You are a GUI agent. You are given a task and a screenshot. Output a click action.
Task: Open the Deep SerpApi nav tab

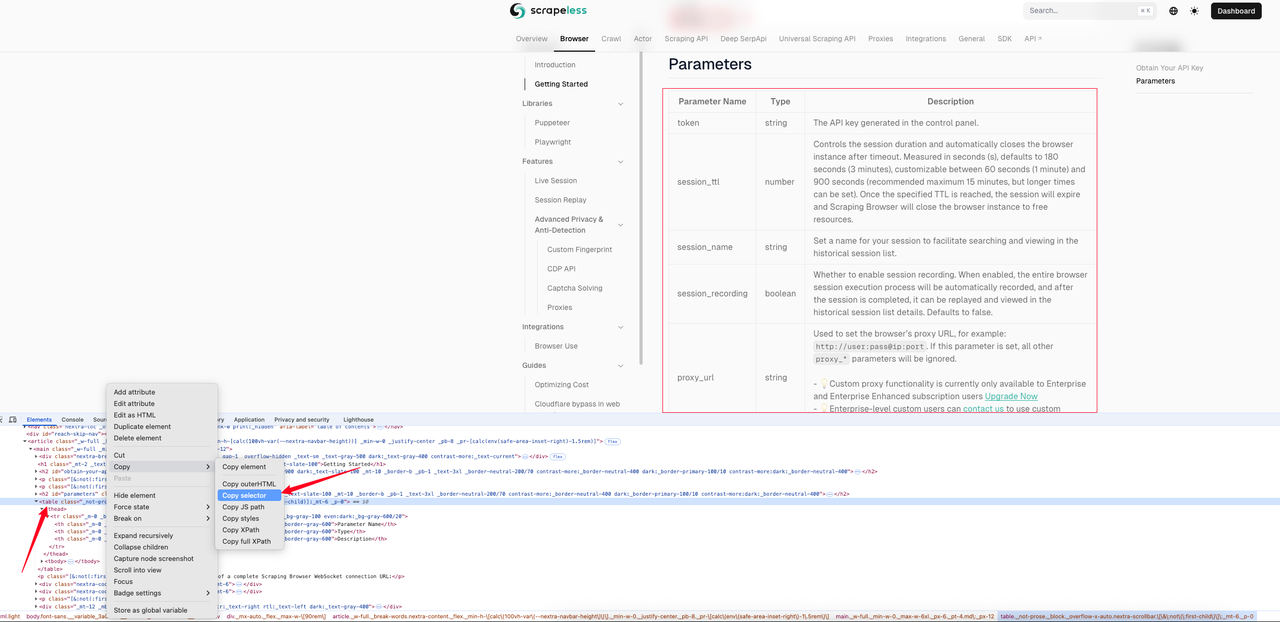(743, 39)
